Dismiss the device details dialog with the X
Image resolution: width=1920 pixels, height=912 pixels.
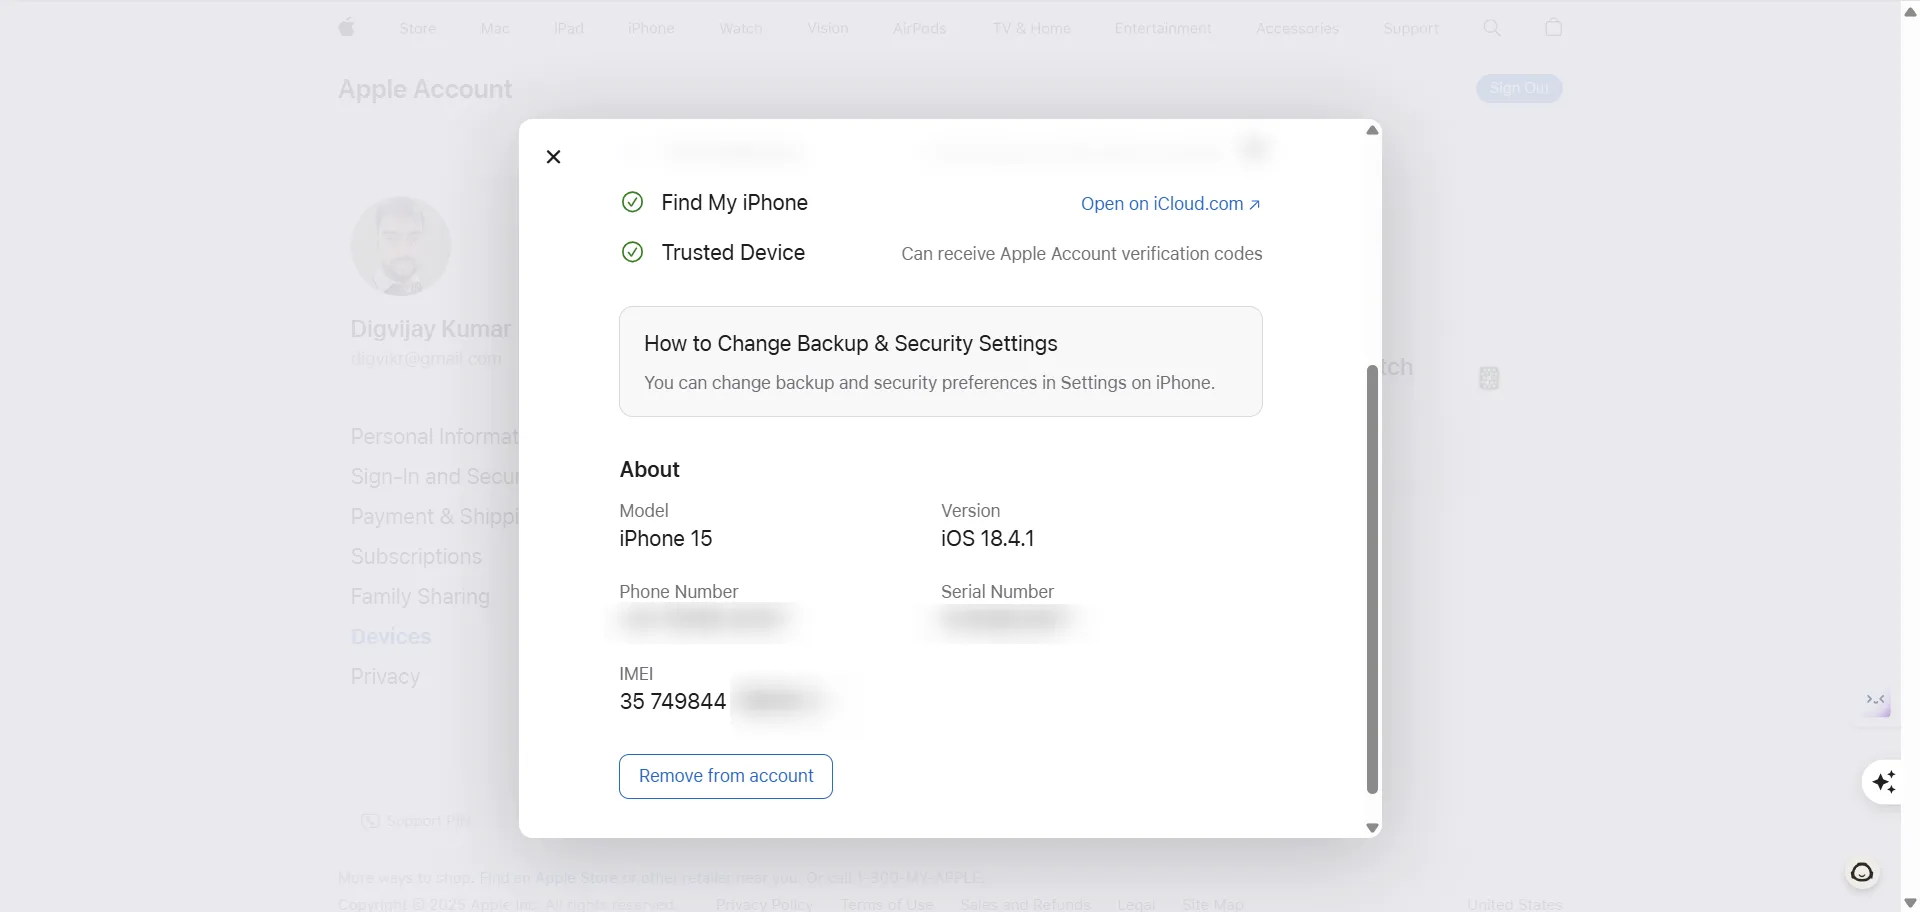(x=552, y=156)
